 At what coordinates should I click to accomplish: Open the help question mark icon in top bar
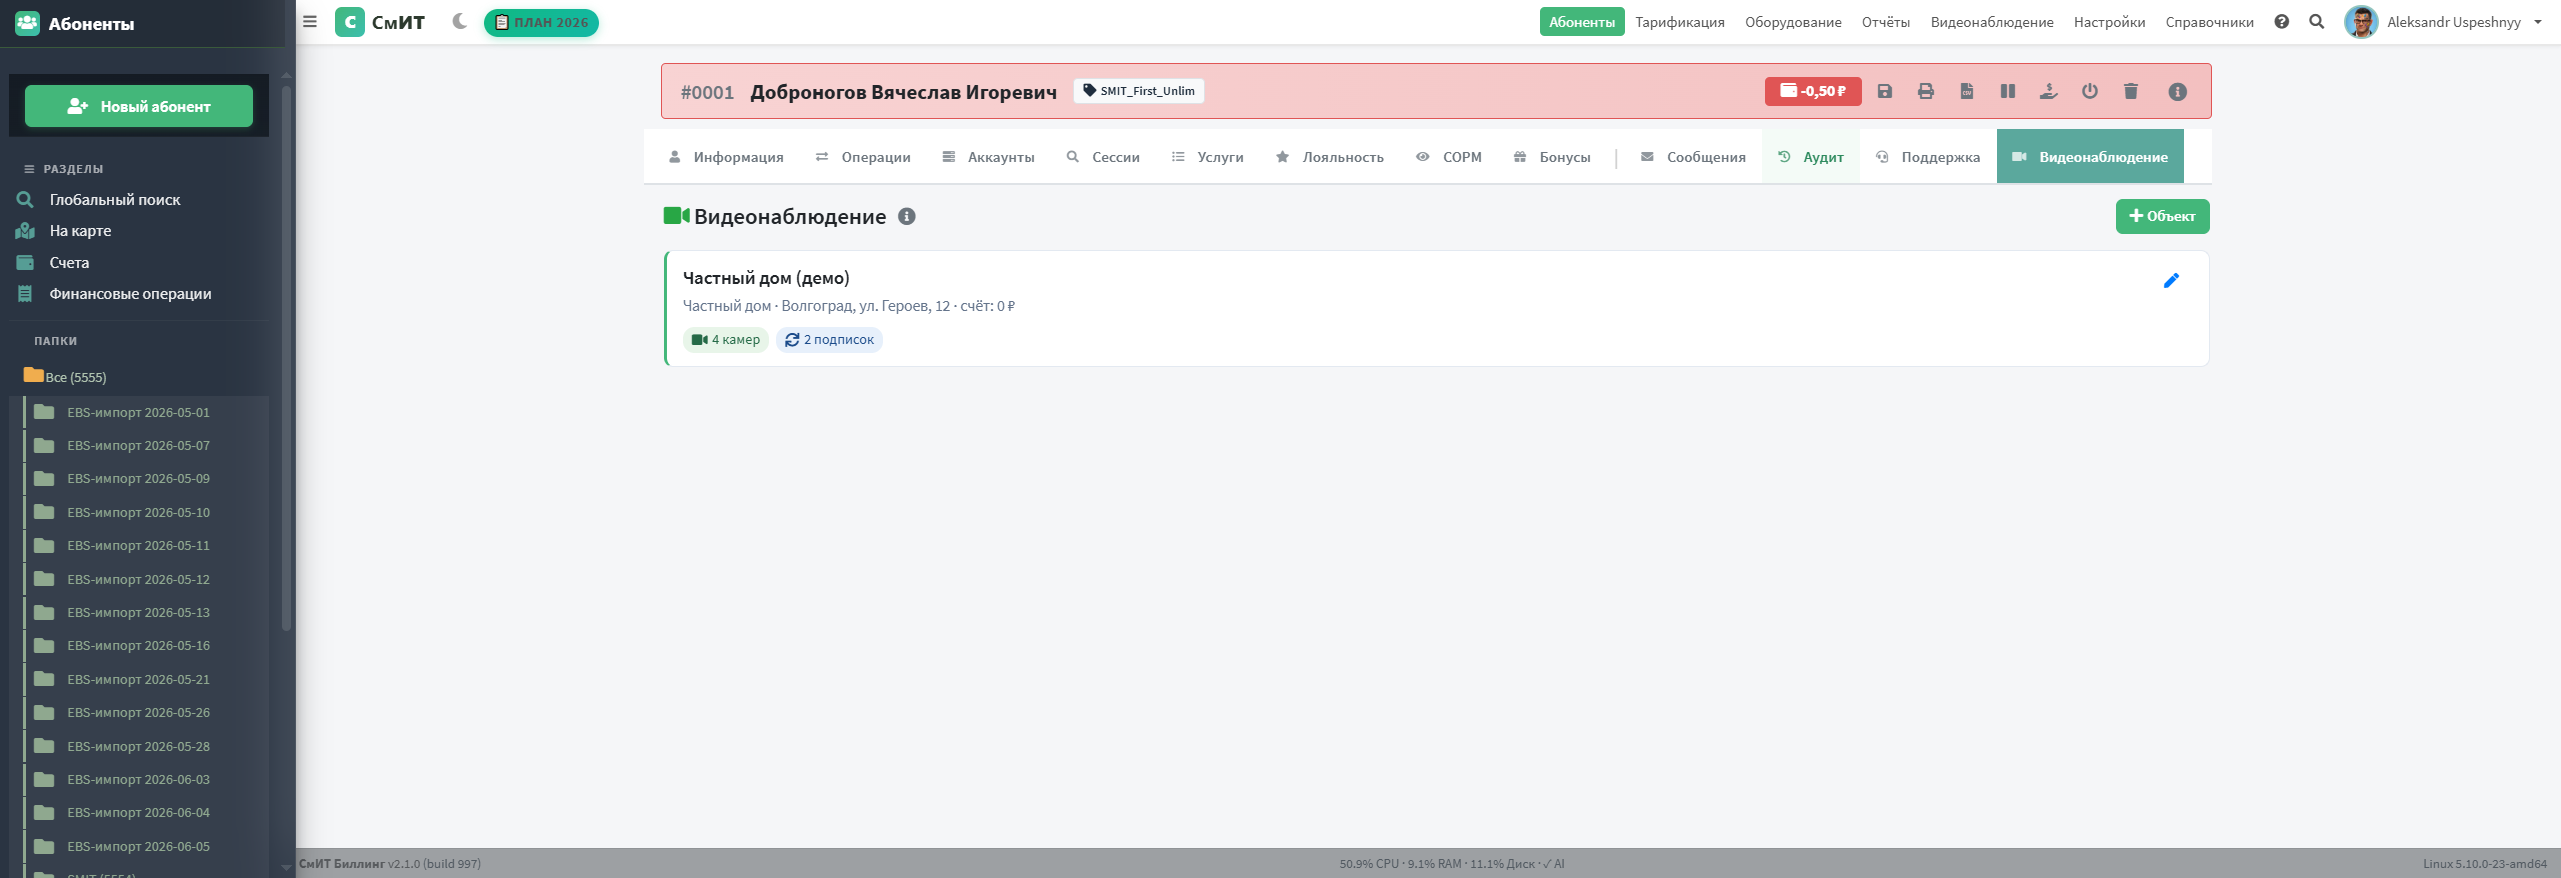coord(2281,22)
